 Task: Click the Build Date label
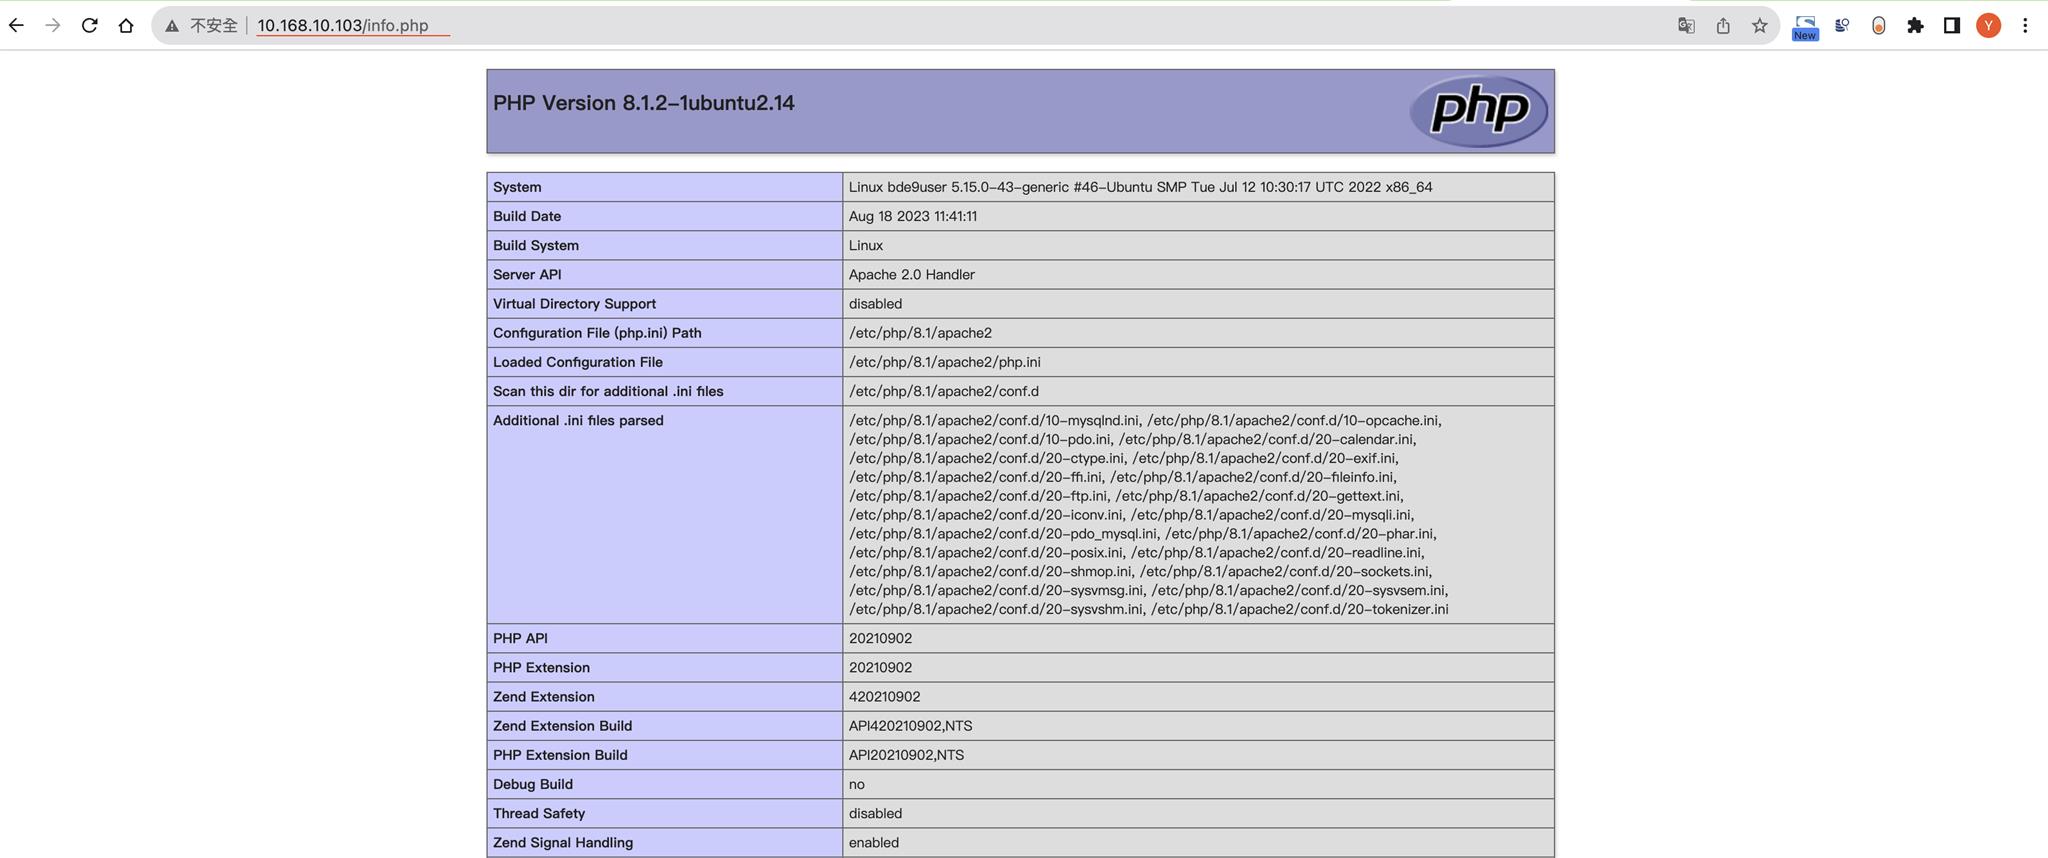(527, 216)
